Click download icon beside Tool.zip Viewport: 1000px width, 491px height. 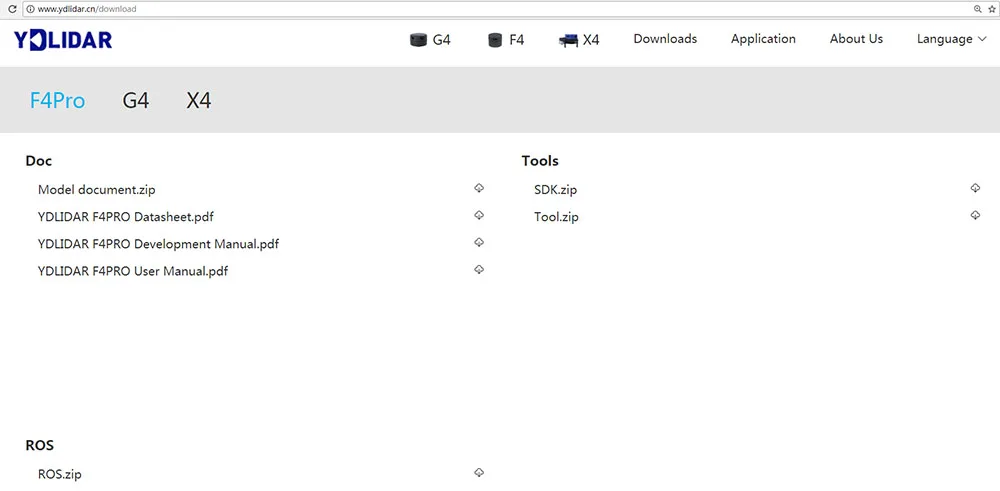975,216
